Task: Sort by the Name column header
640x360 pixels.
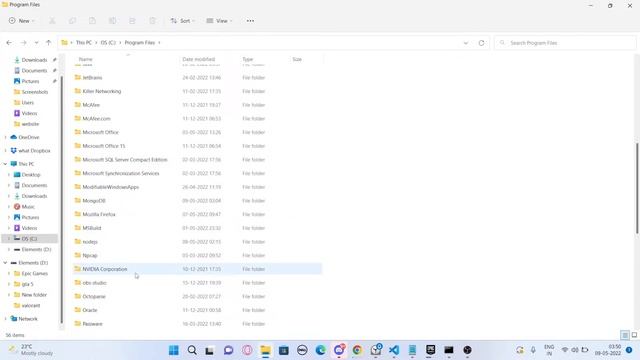Action: [85, 59]
